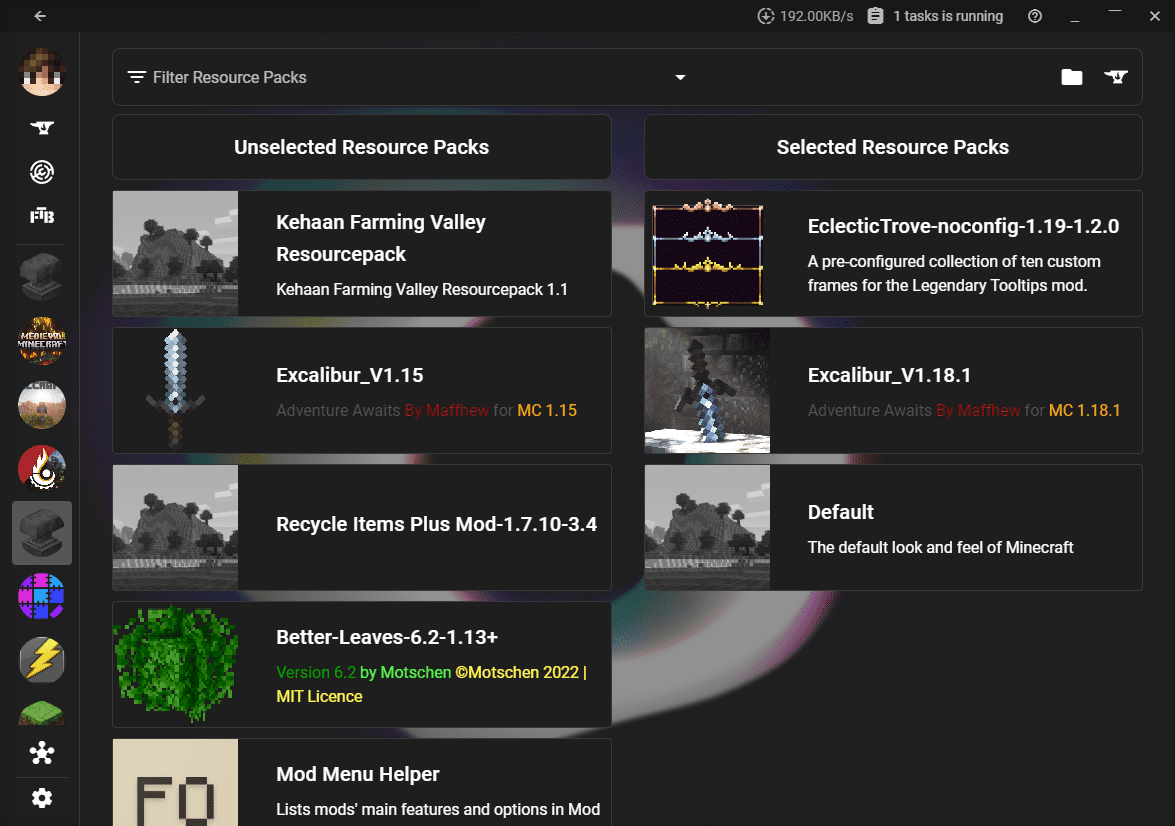This screenshot has width=1175, height=826.
Task: Go back with the arrow icon
Action: click(40, 16)
